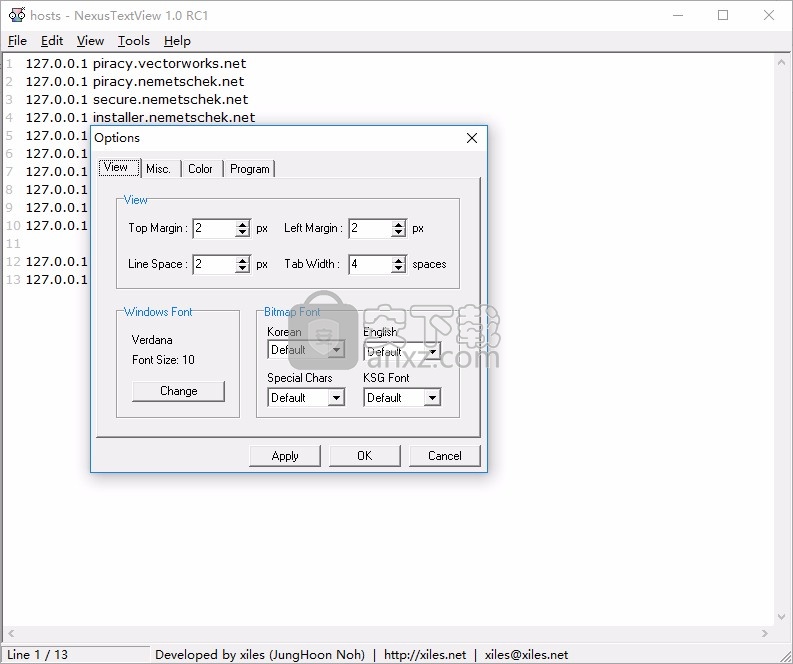Click Font Size: 10 label

pos(163,360)
